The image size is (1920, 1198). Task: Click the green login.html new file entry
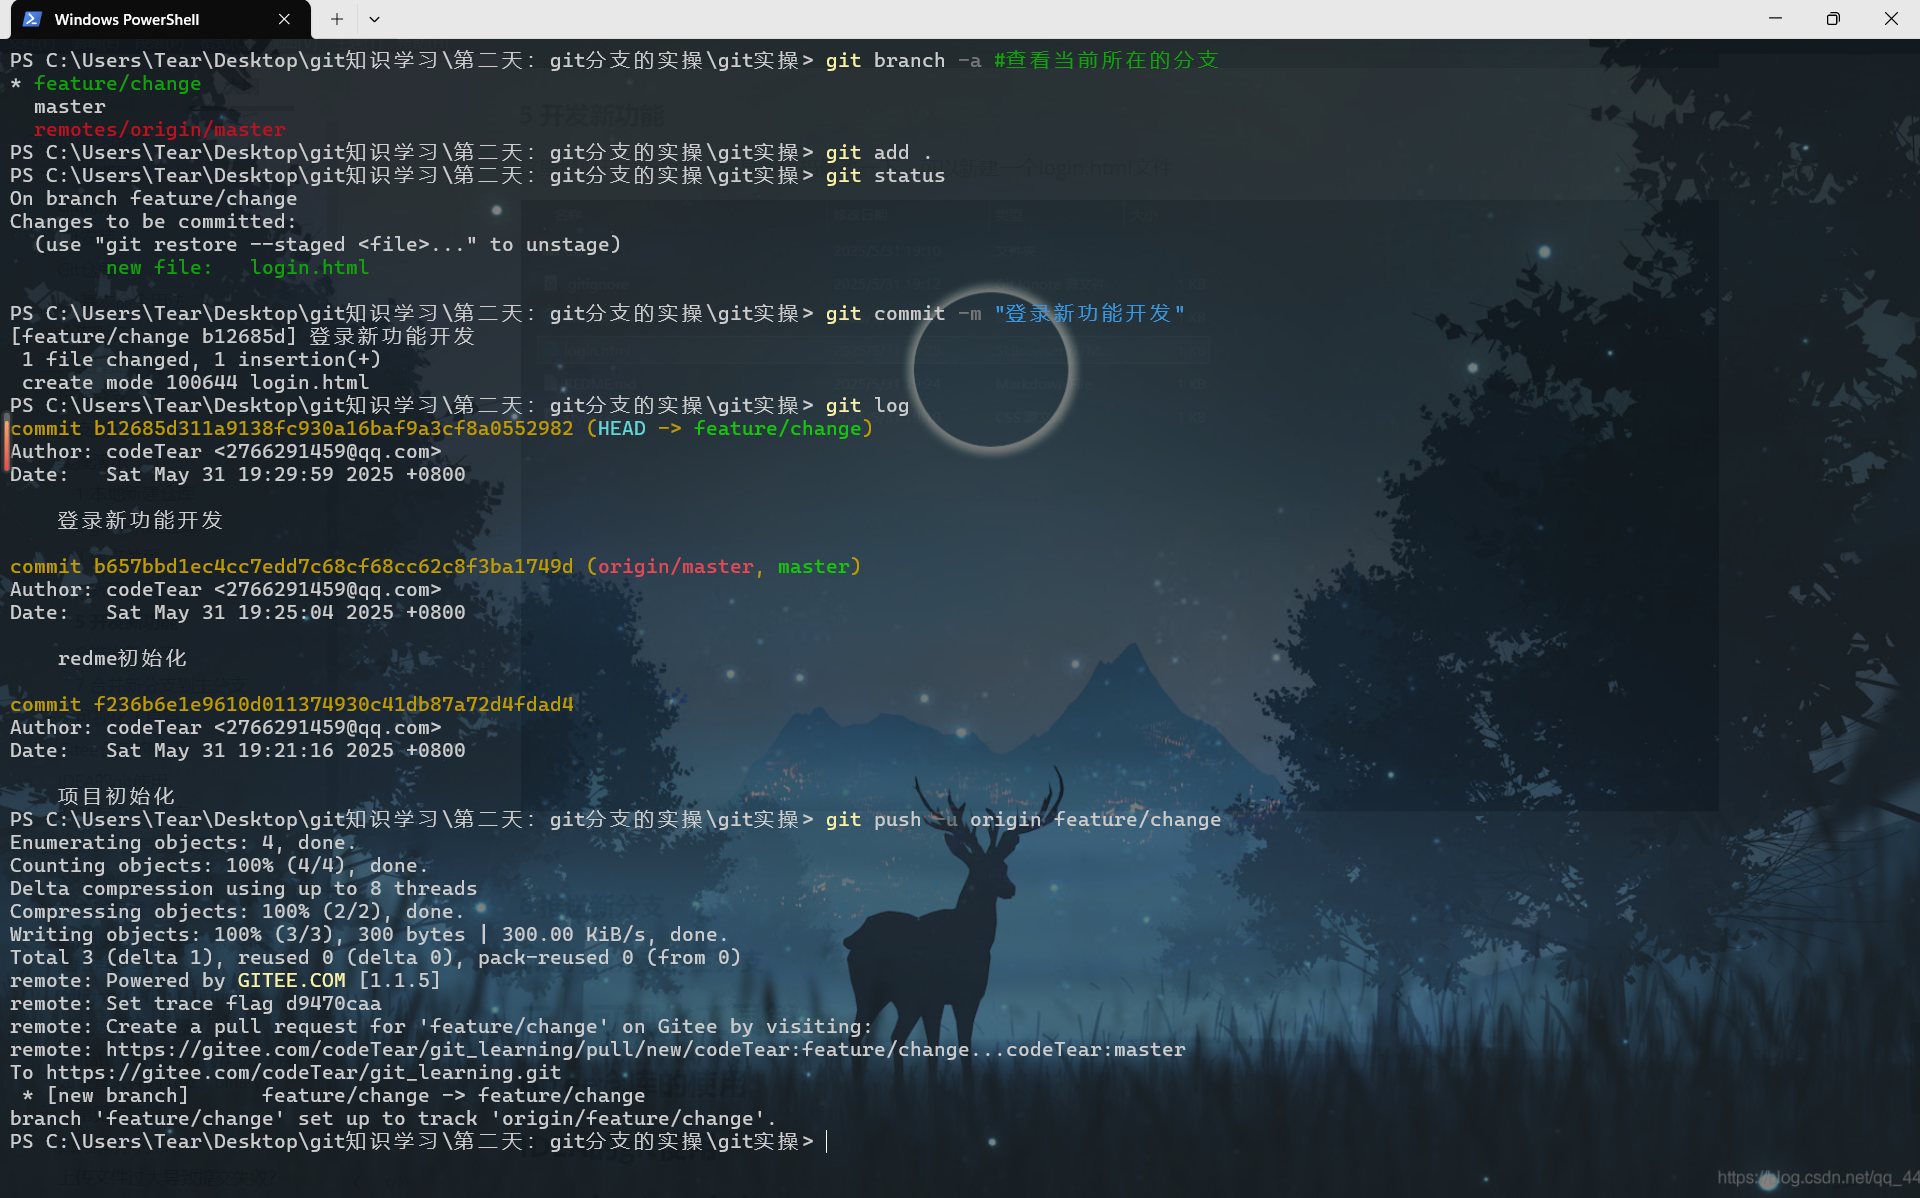(x=309, y=267)
